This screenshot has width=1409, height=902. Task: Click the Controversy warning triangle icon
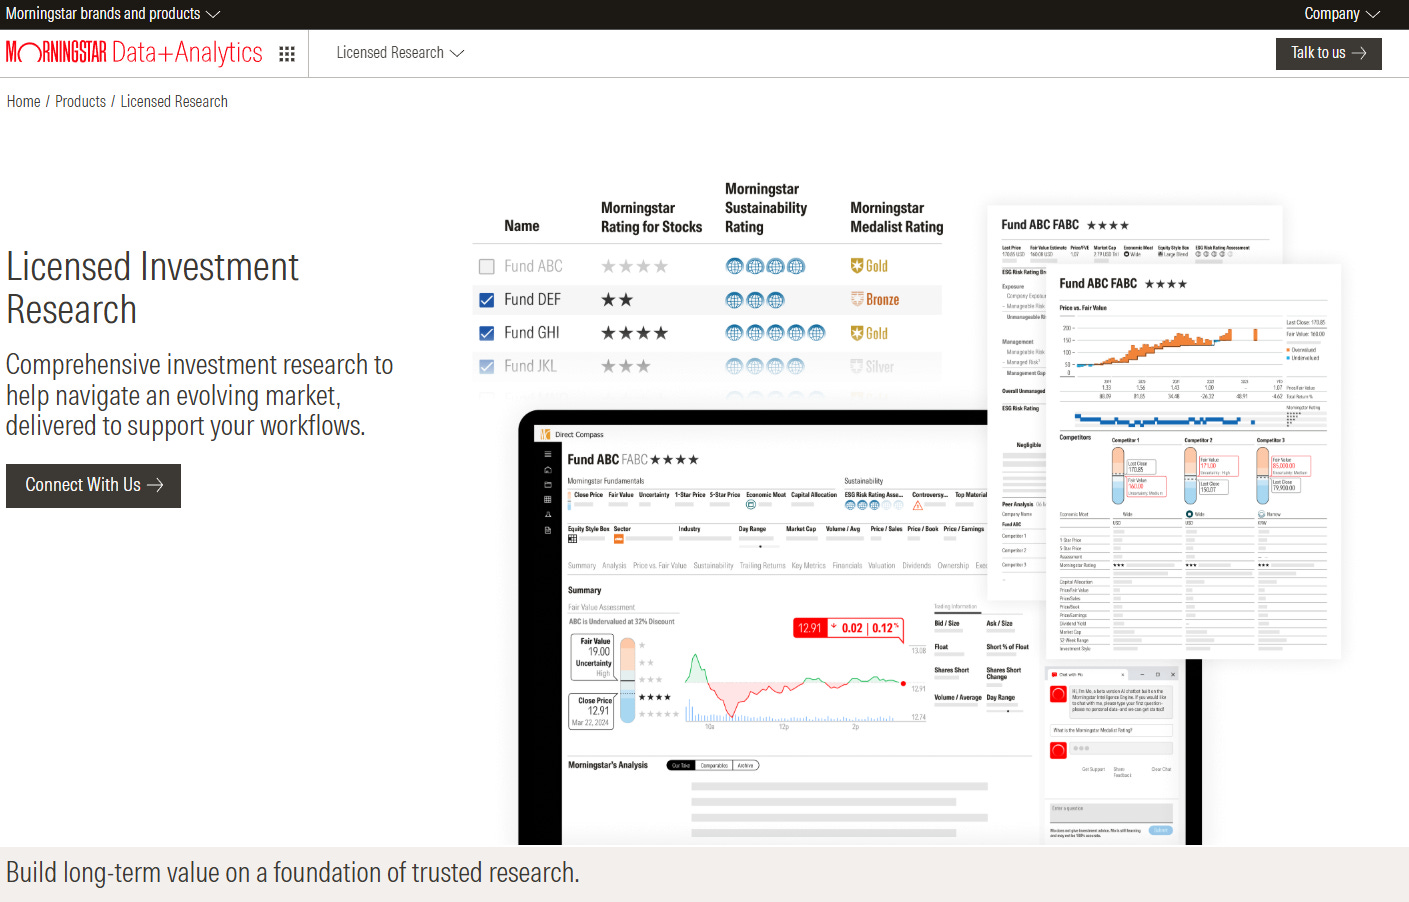coord(918,505)
